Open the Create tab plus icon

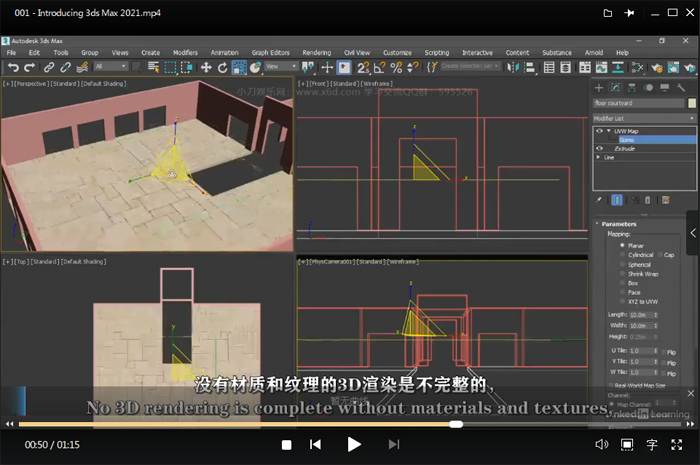[x=600, y=88]
